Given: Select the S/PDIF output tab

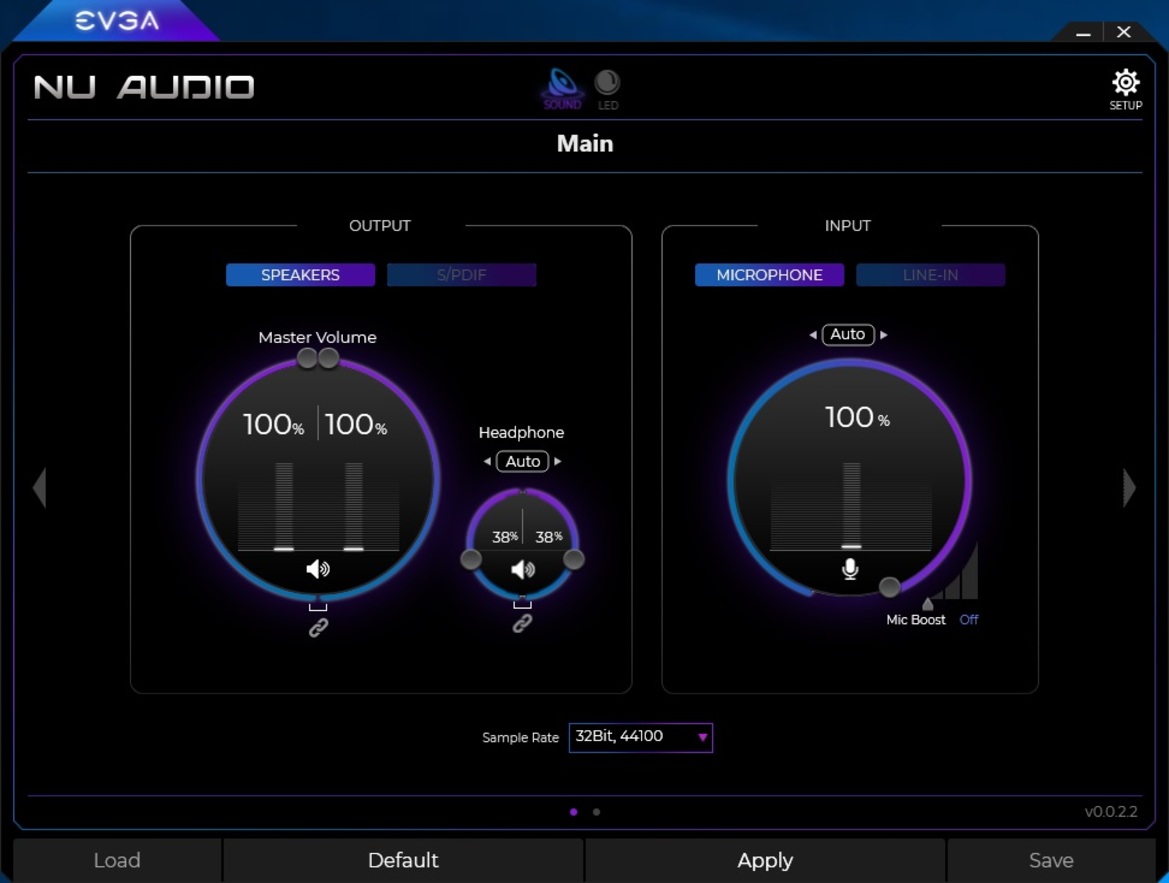Looking at the screenshot, I should (461, 274).
